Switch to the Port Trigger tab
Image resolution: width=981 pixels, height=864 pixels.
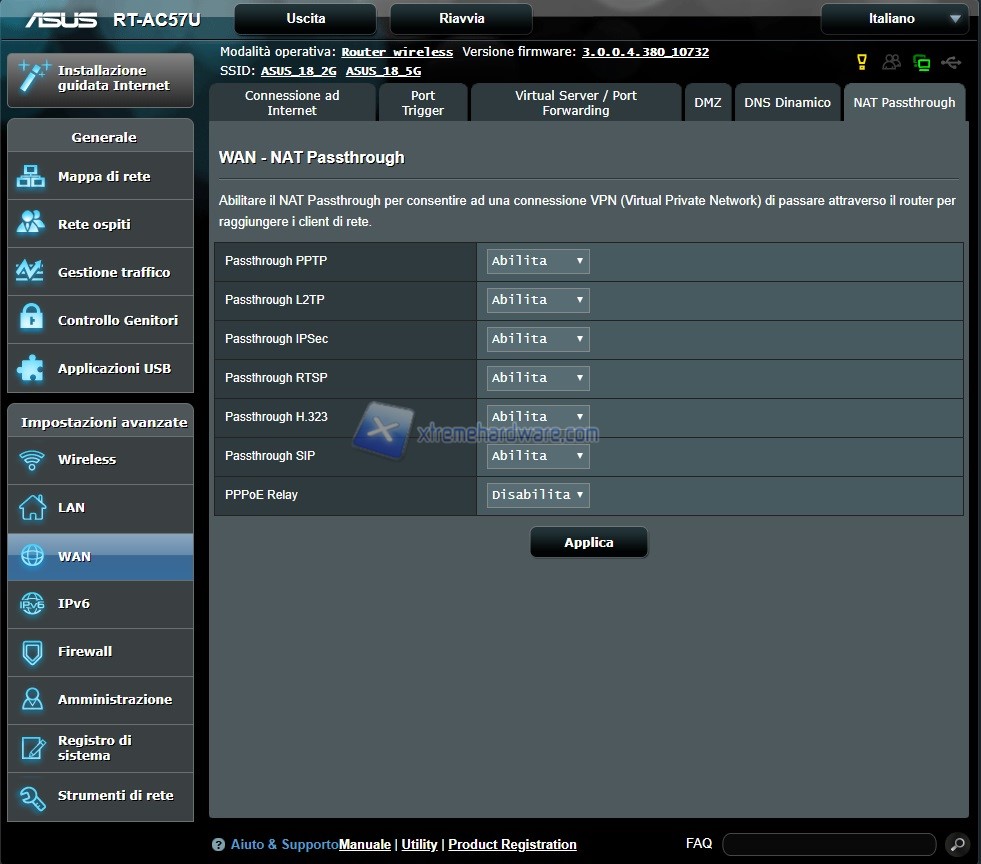tap(423, 103)
